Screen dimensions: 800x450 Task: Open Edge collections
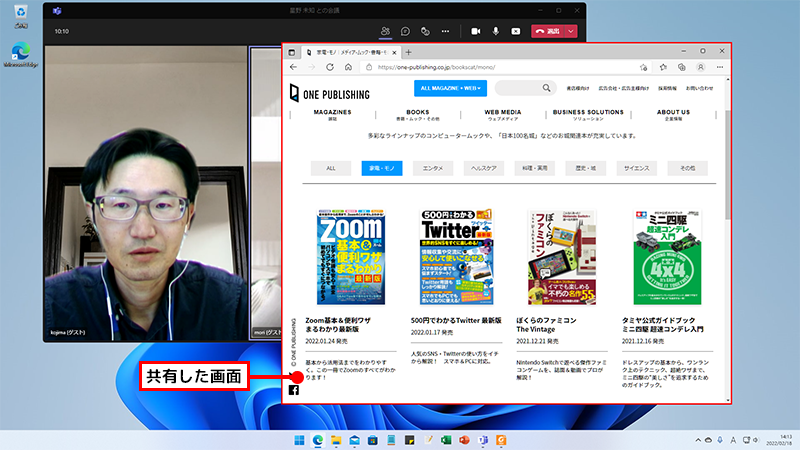coord(682,67)
